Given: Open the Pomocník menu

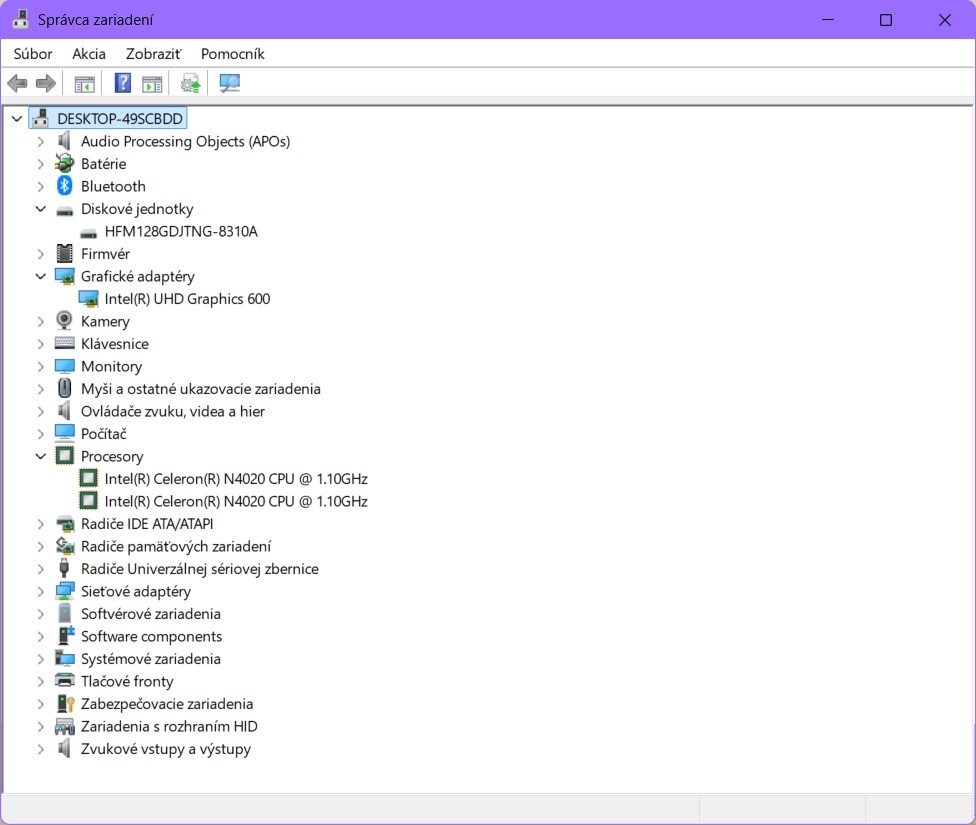Looking at the screenshot, I should [232, 53].
